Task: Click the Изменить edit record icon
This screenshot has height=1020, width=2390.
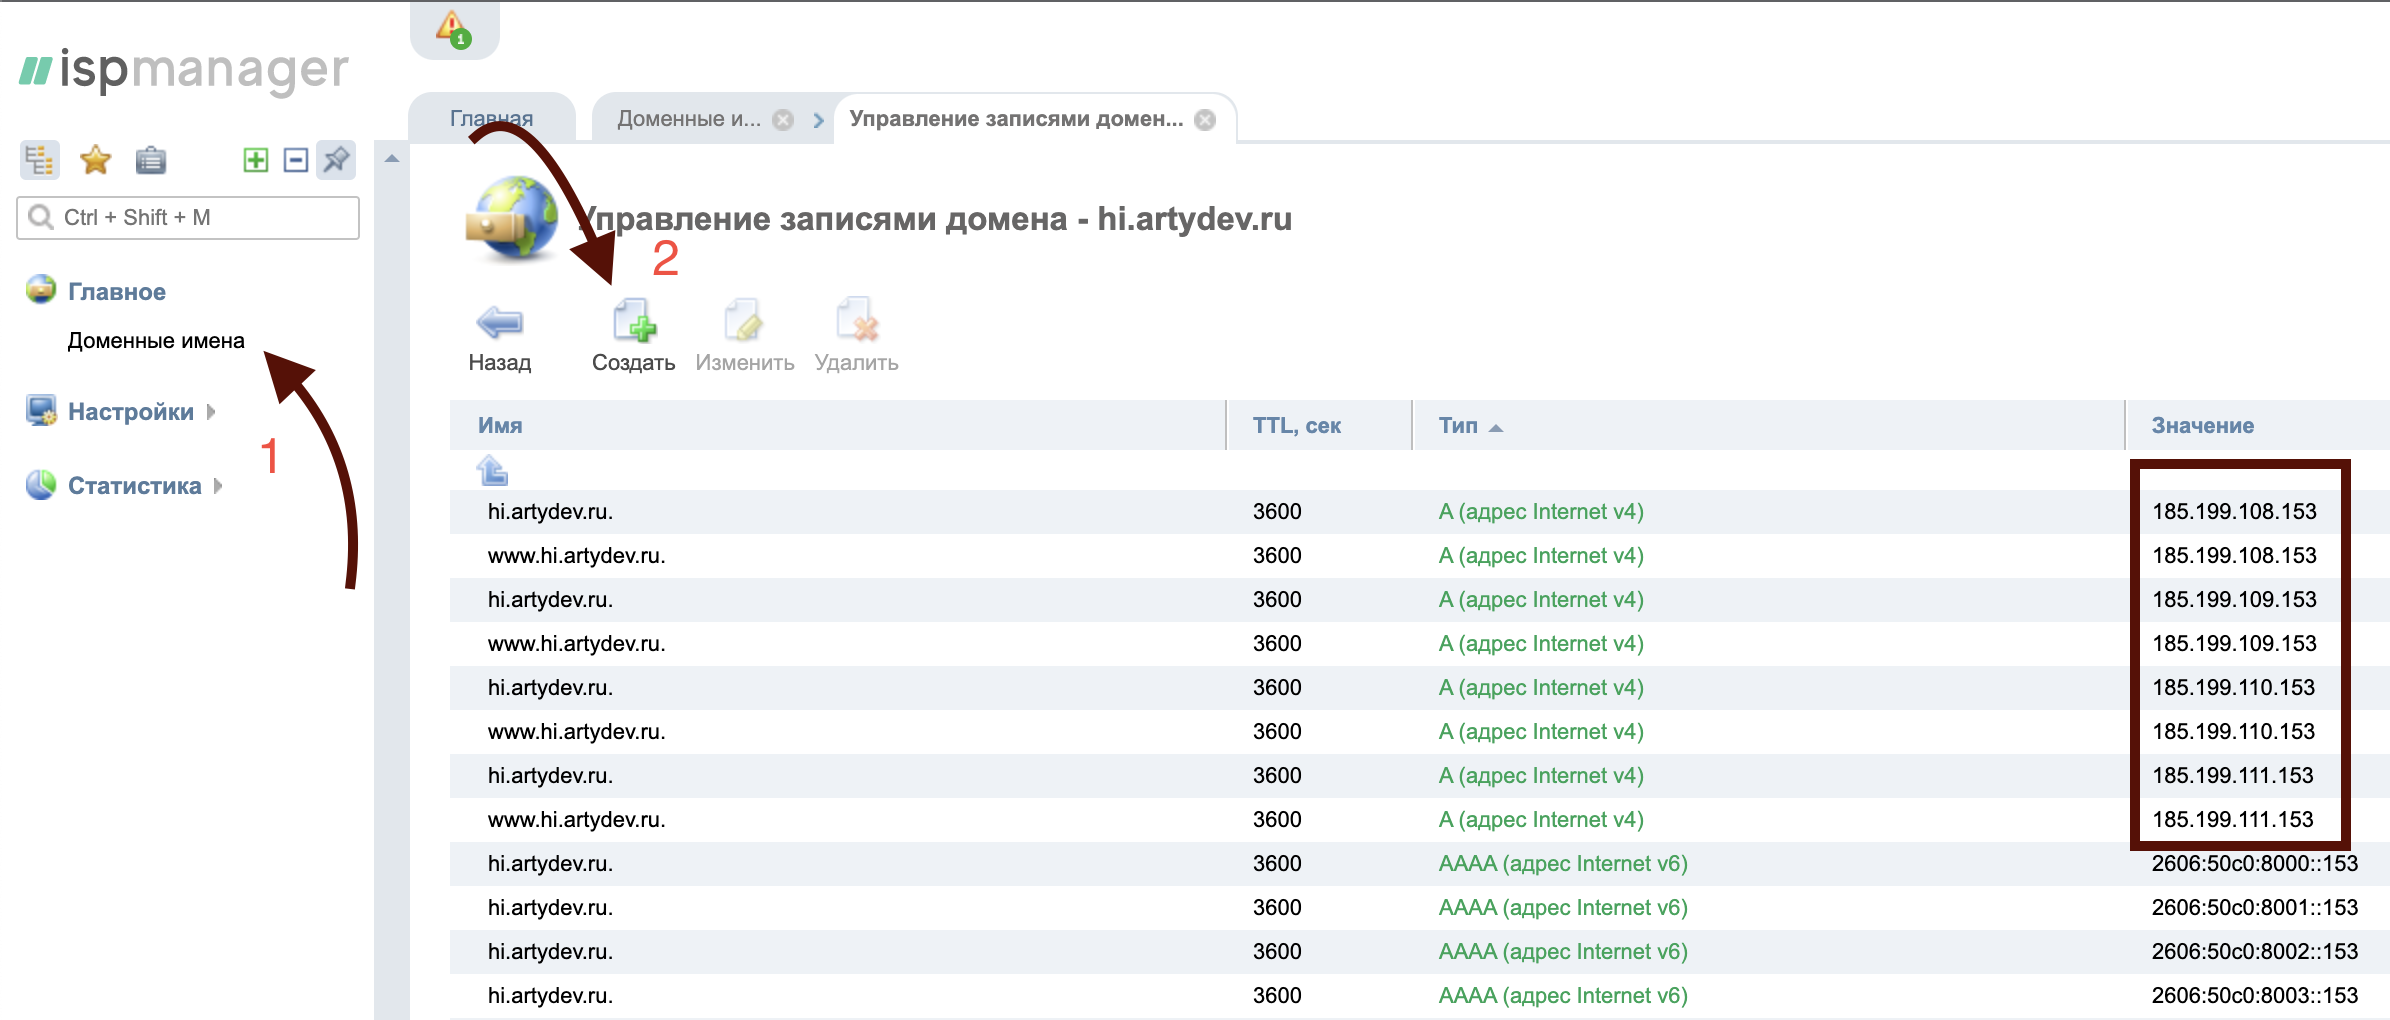Action: pyautogui.click(x=744, y=322)
